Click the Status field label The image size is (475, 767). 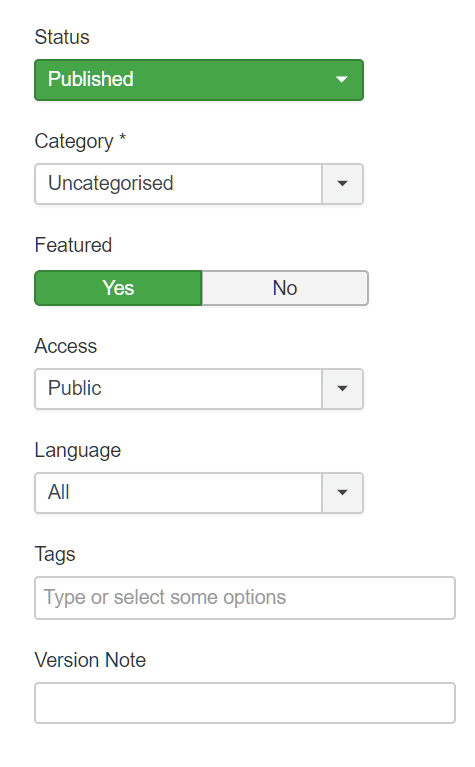click(62, 37)
